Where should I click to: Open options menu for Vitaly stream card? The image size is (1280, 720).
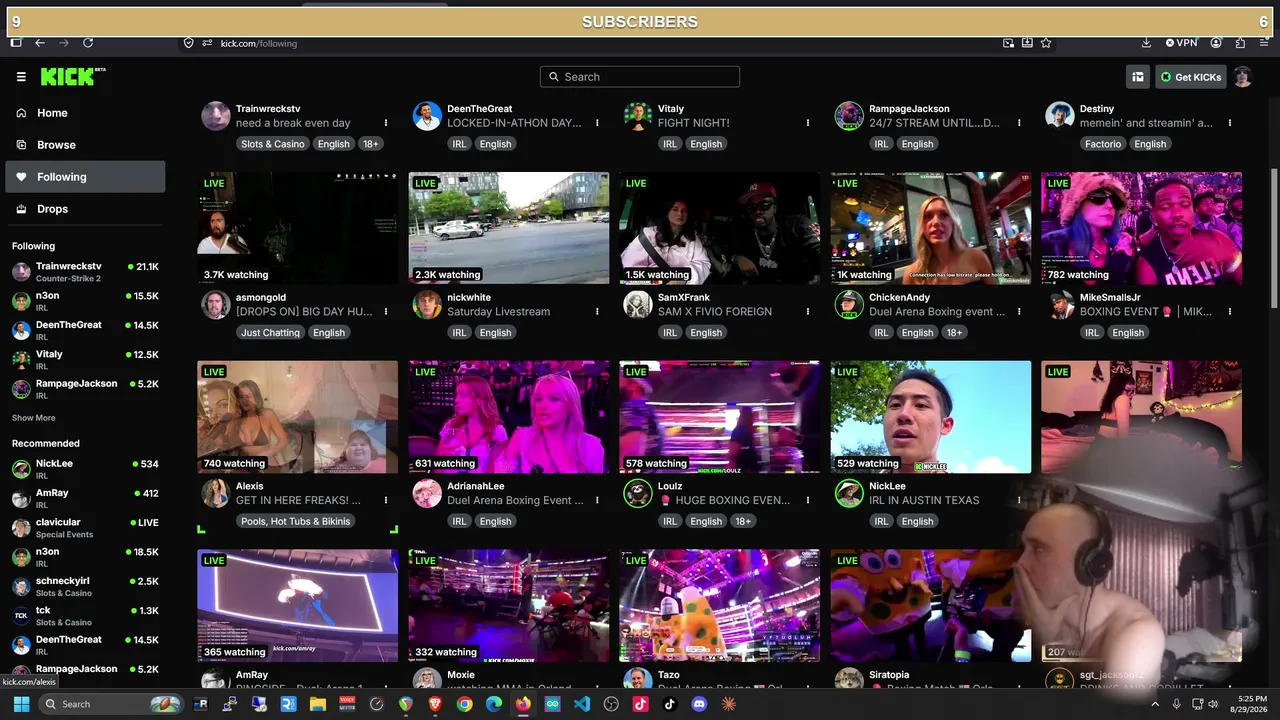(x=808, y=123)
